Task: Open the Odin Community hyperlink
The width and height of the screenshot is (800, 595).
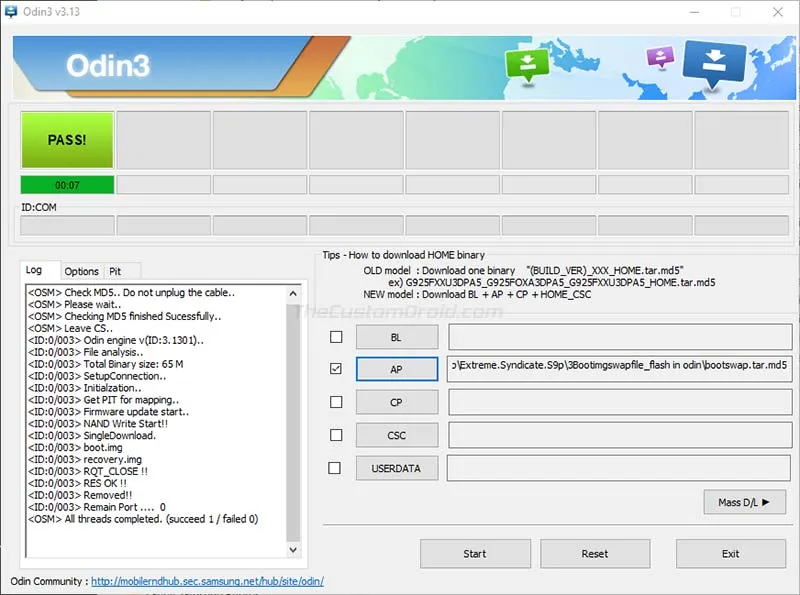Action: 207,581
